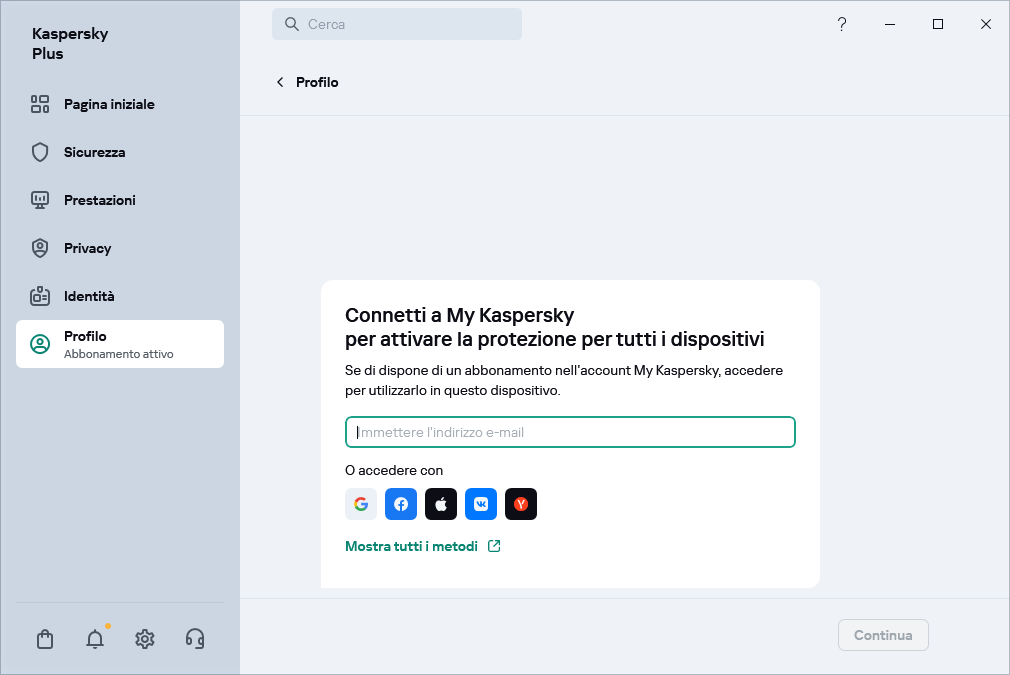Open the Privacy section
This screenshot has height=675, width=1010.
point(87,248)
